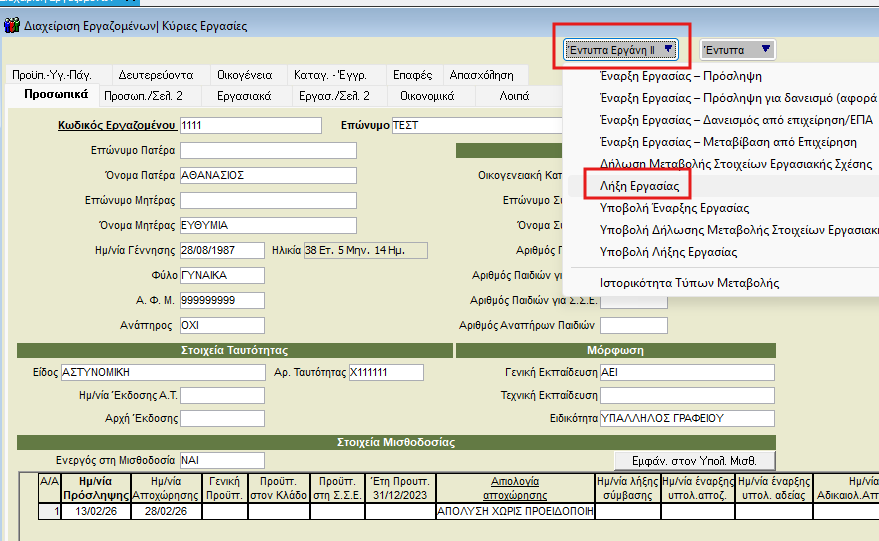Select row 1 in the payroll table

coord(50,511)
